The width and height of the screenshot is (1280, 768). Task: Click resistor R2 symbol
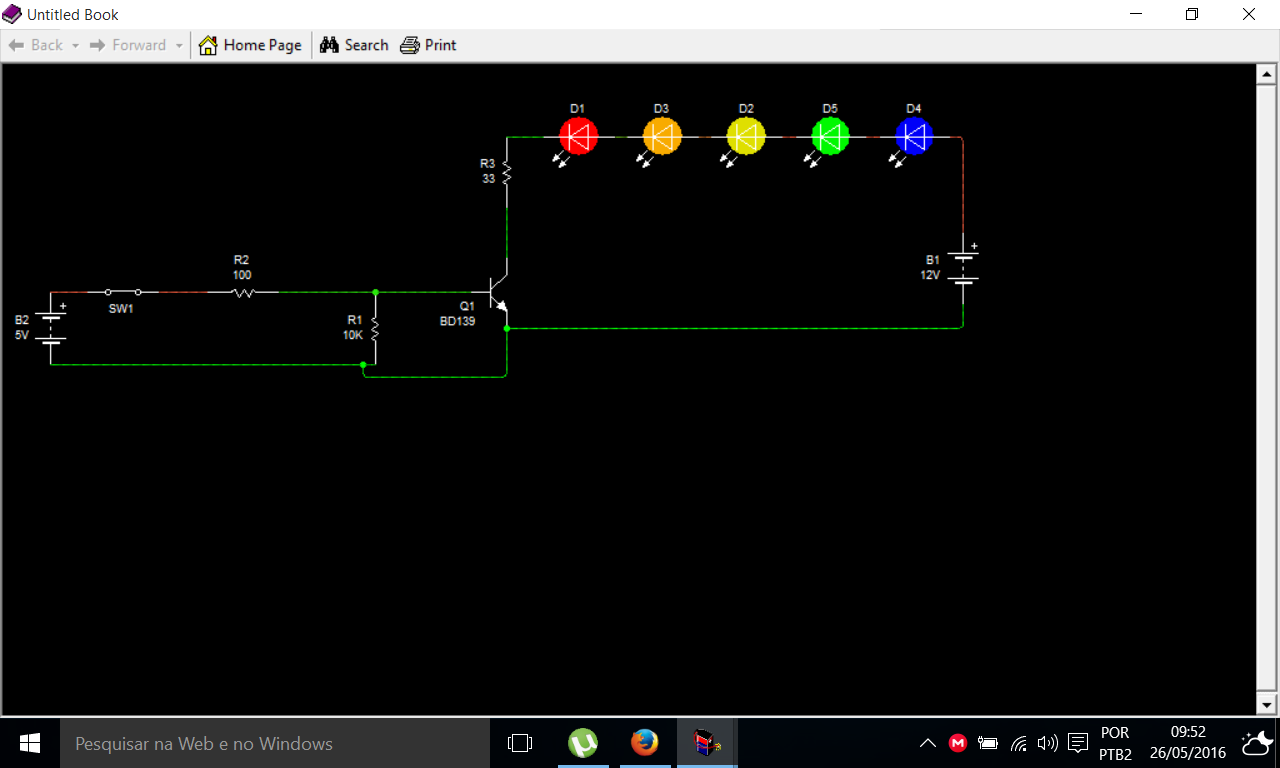point(243,292)
